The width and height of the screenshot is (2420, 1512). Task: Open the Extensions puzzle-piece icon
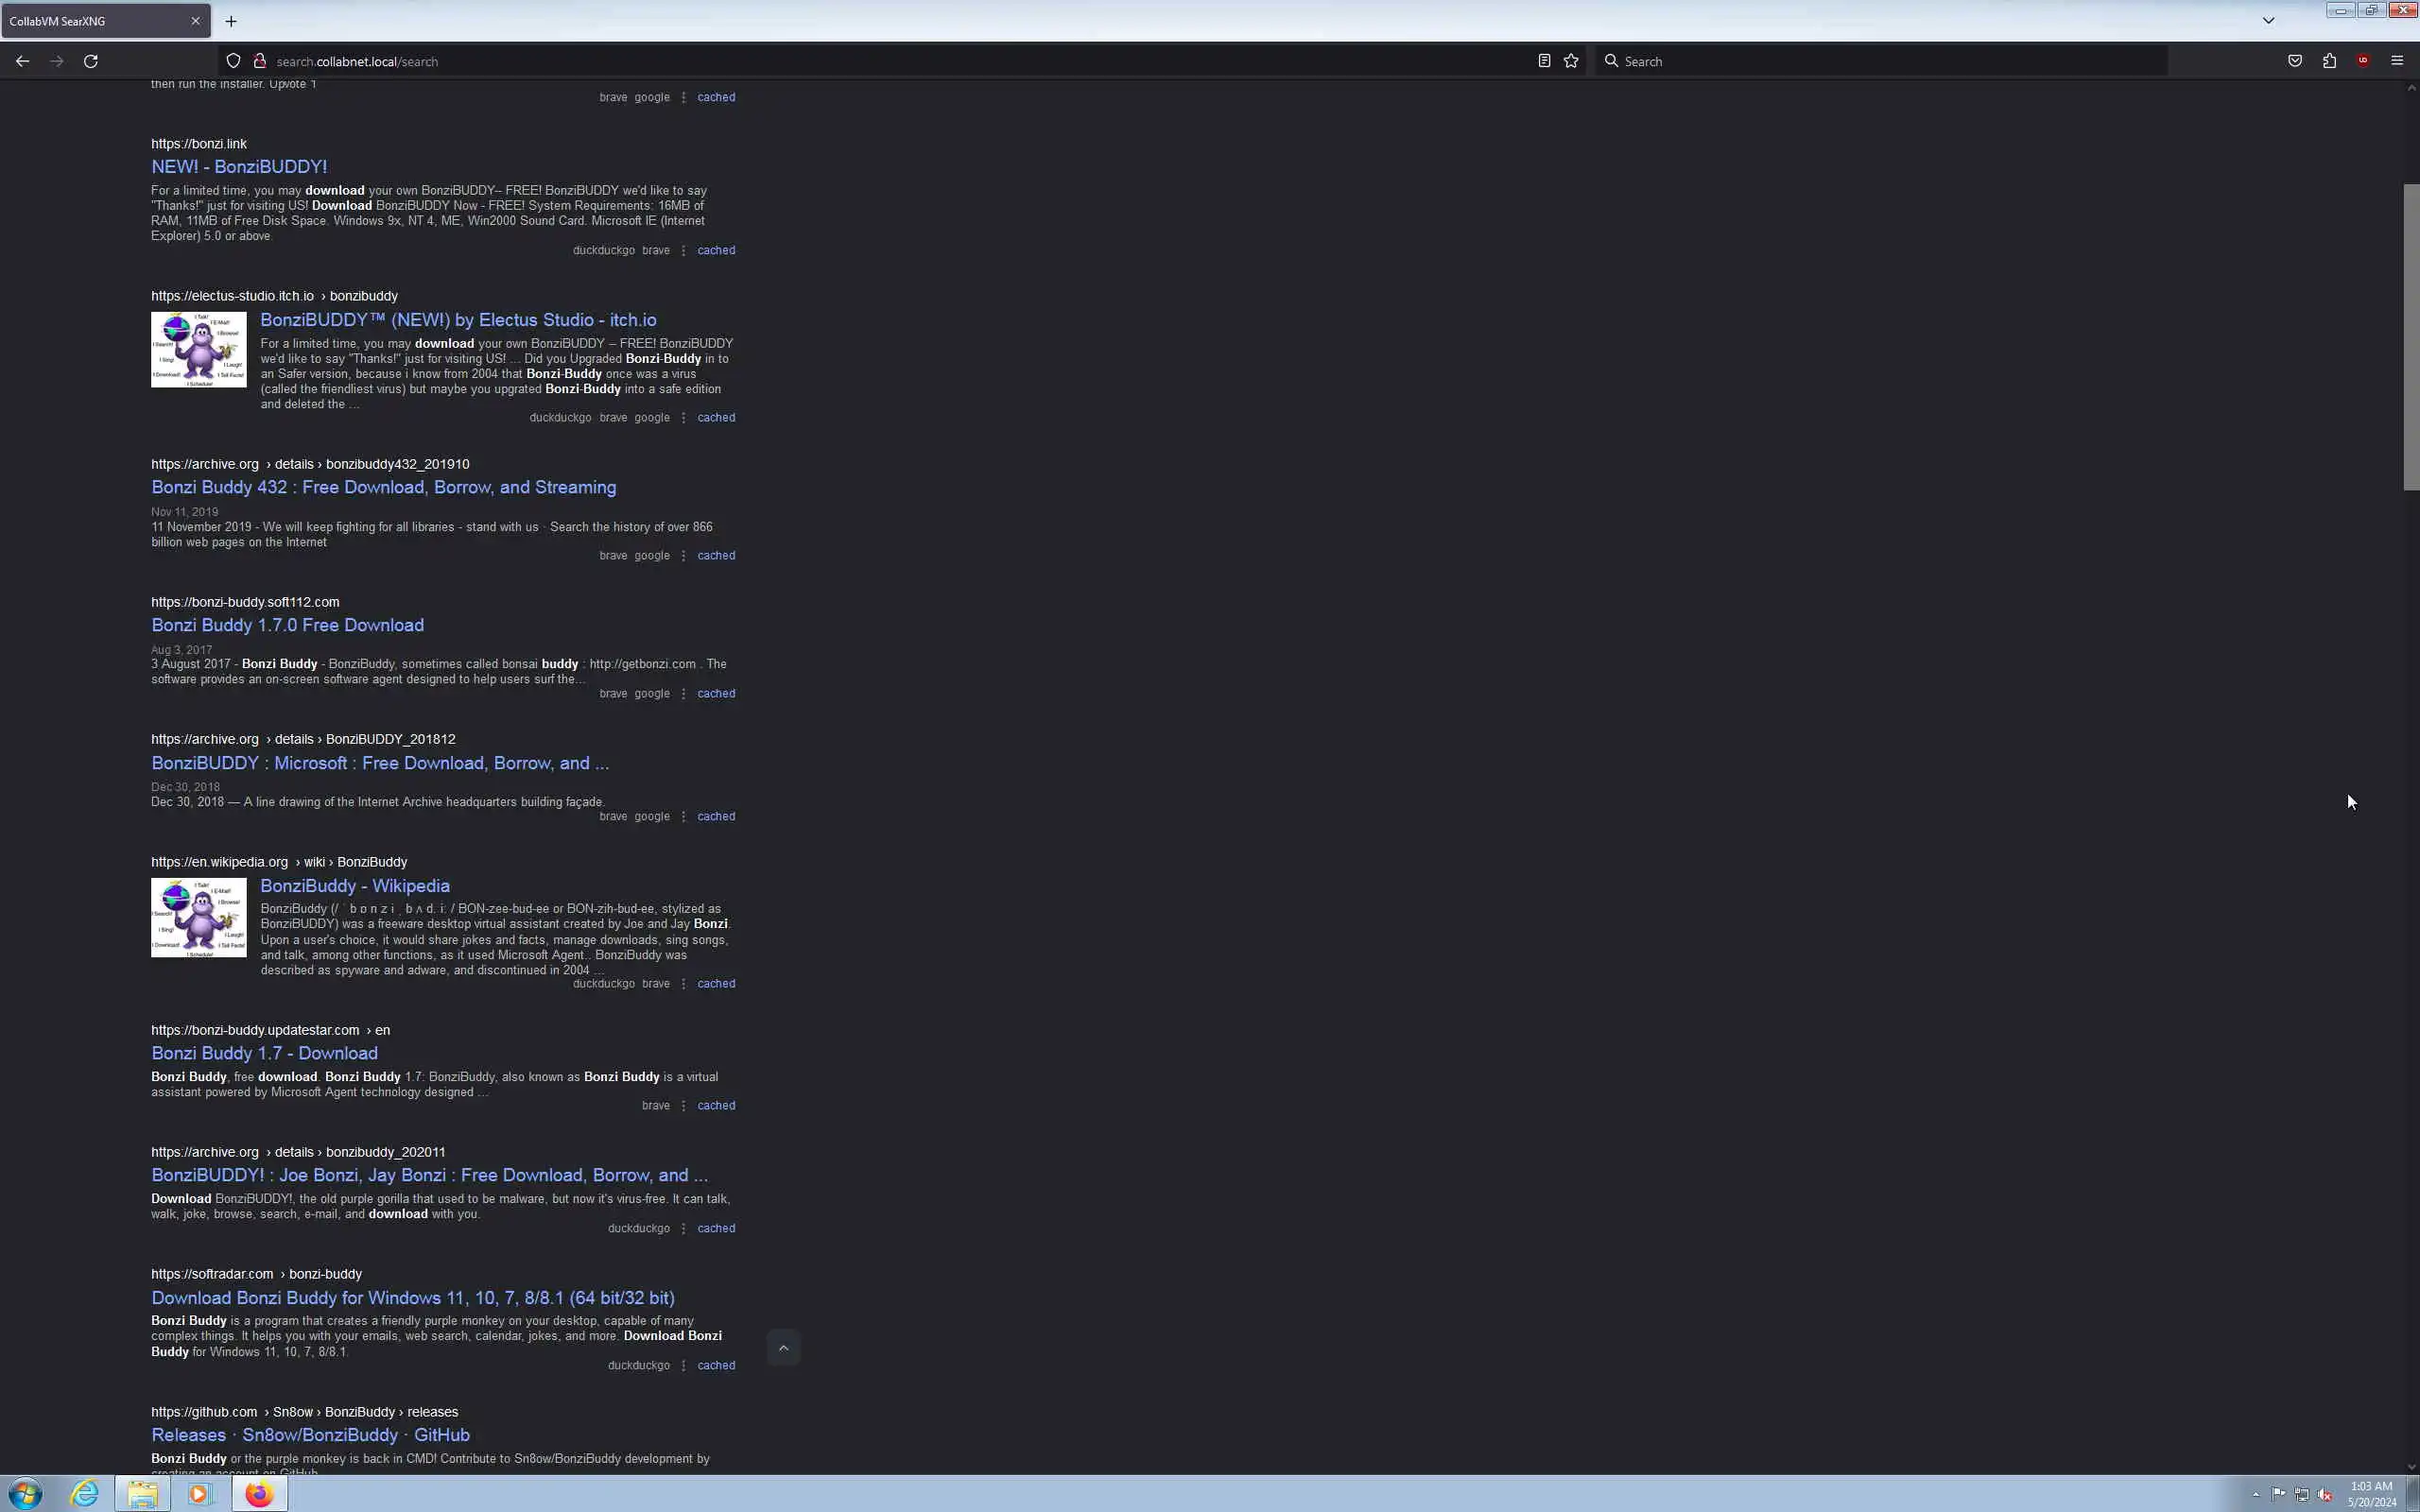[x=2329, y=61]
